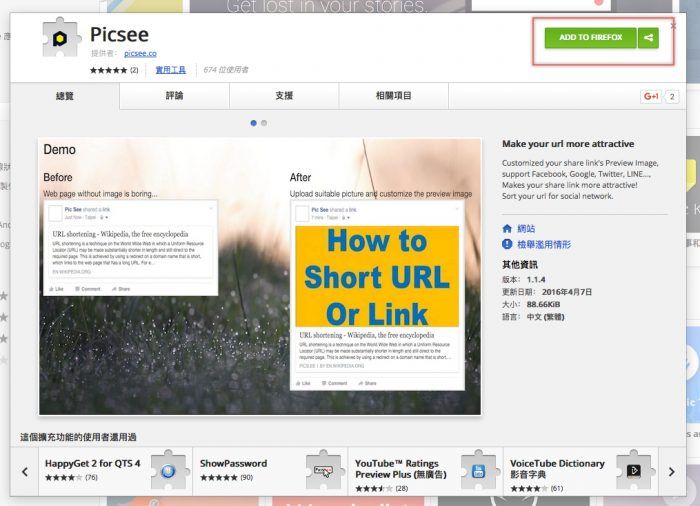This screenshot has height=506, width=700.
Task: Click the Picsee title text
Action: 119,34
